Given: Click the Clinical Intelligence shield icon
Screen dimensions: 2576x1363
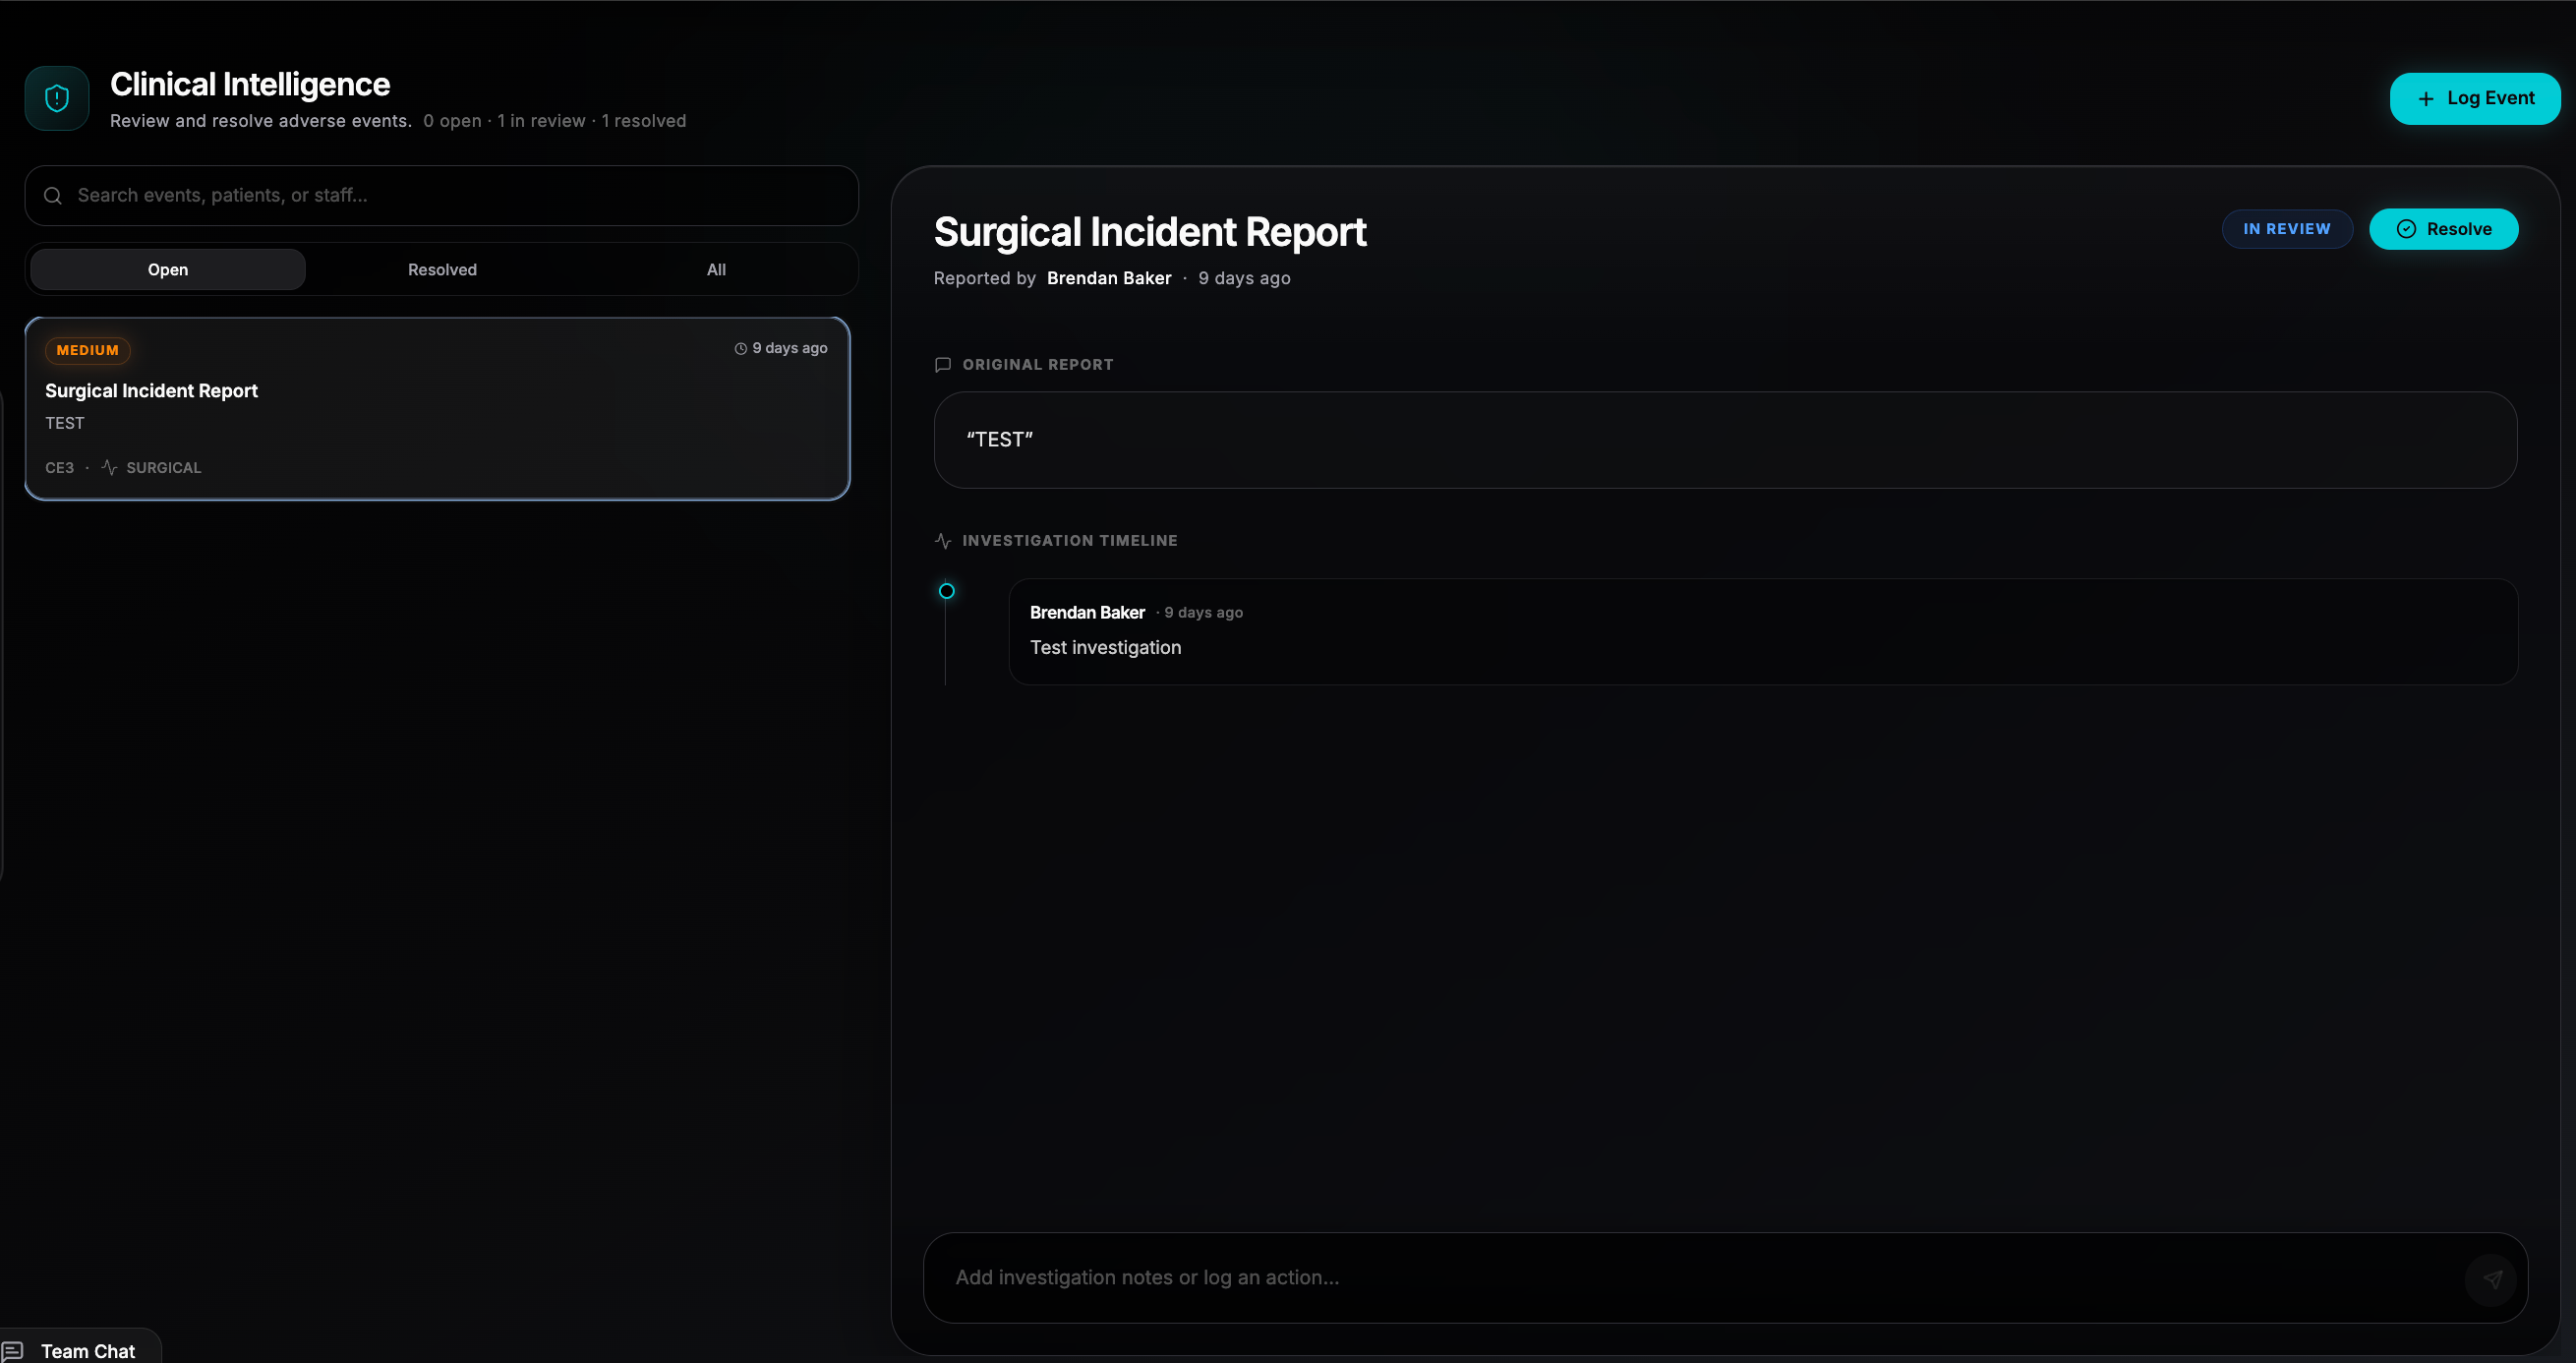Looking at the screenshot, I should click(x=57, y=98).
